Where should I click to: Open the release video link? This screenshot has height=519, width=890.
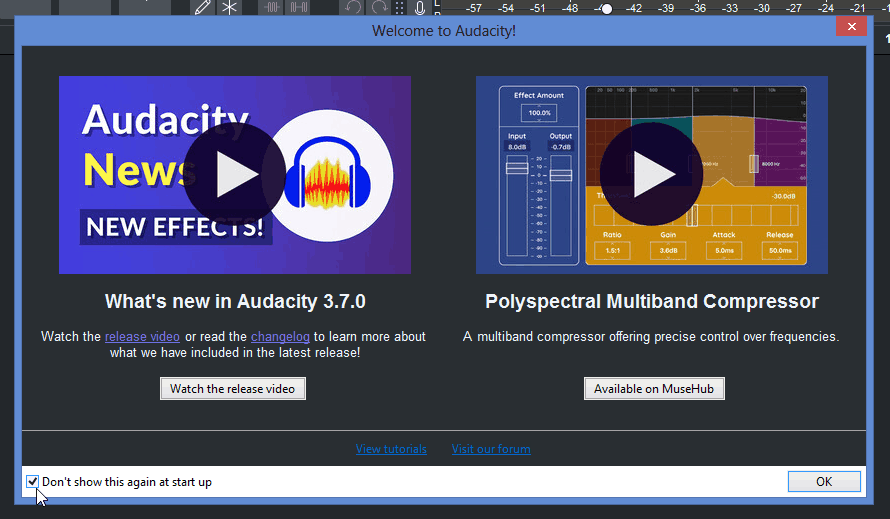[x=142, y=336]
